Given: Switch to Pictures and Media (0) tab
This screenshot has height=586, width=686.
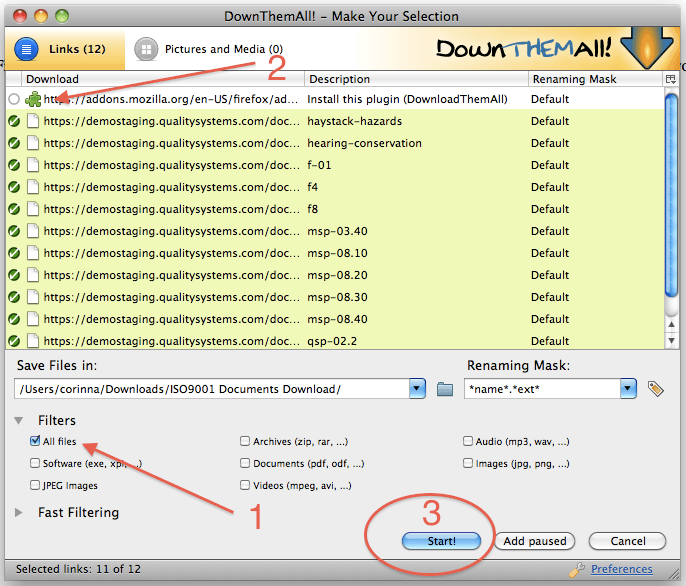Looking at the screenshot, I should pyautogui.click(x=209, y=49).
